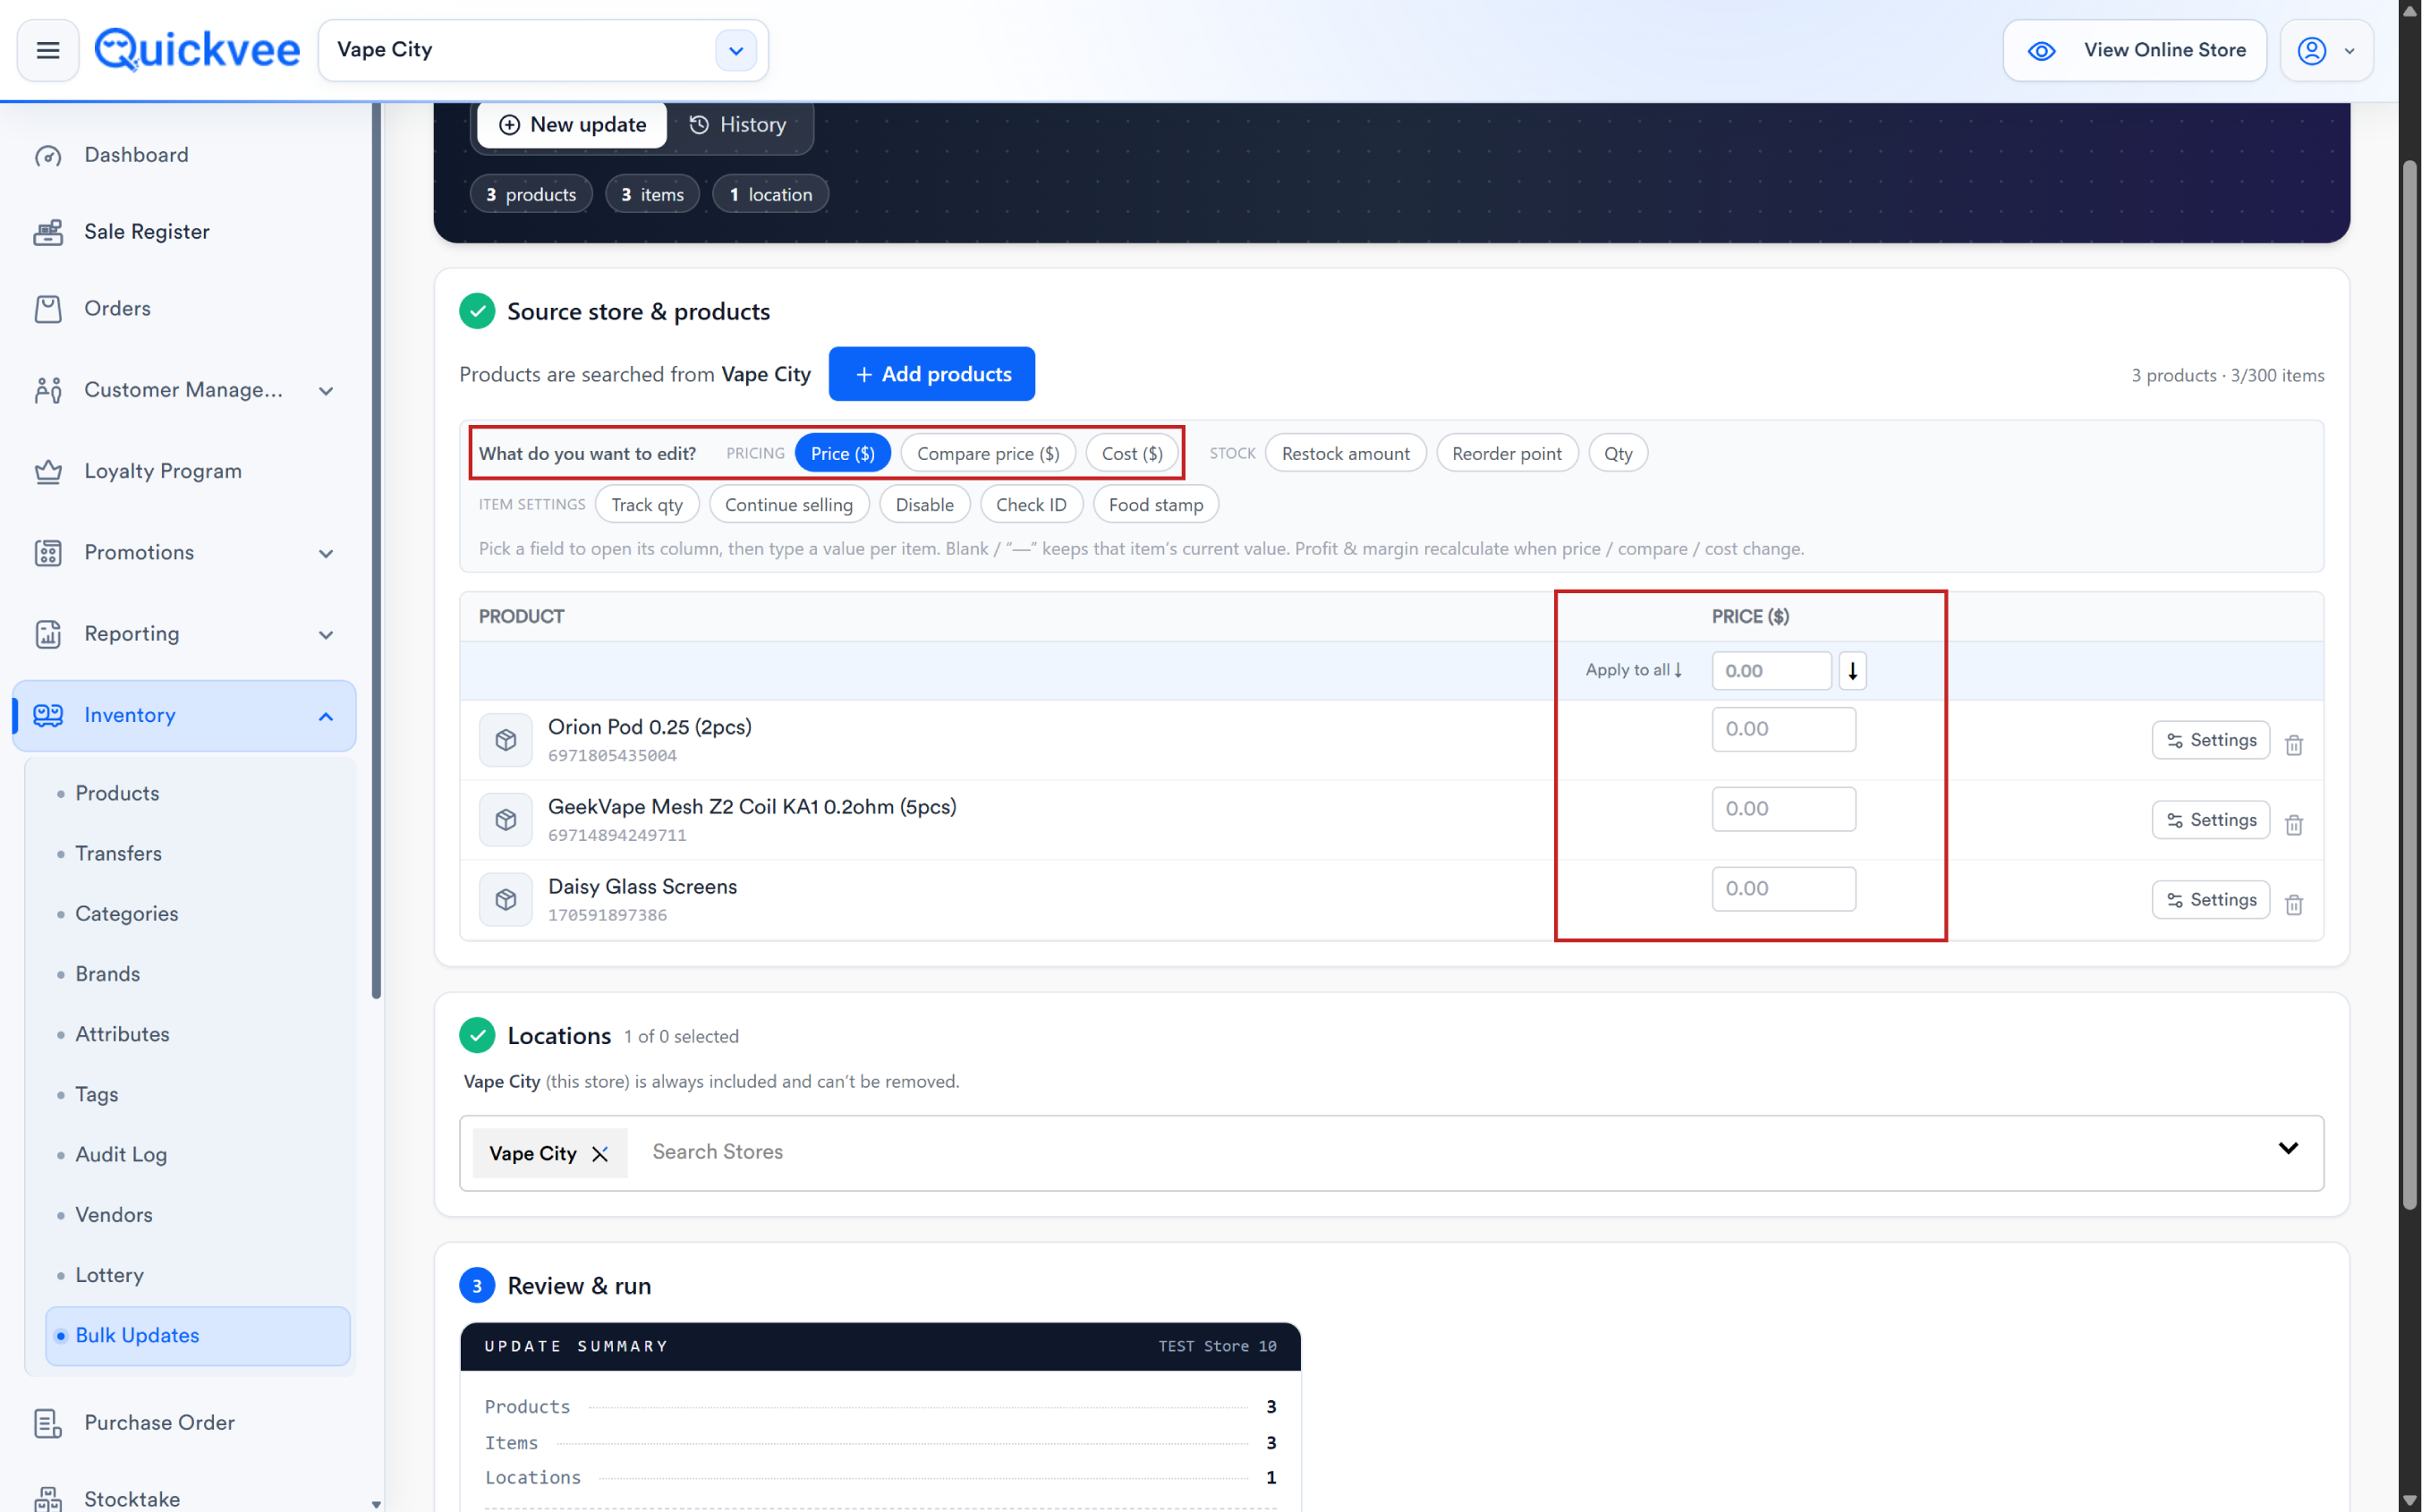Click the Purchase Order icon
The height and width of the screenshot is (1512, 2422).
pyautogui.click(x=48, y=1423)
